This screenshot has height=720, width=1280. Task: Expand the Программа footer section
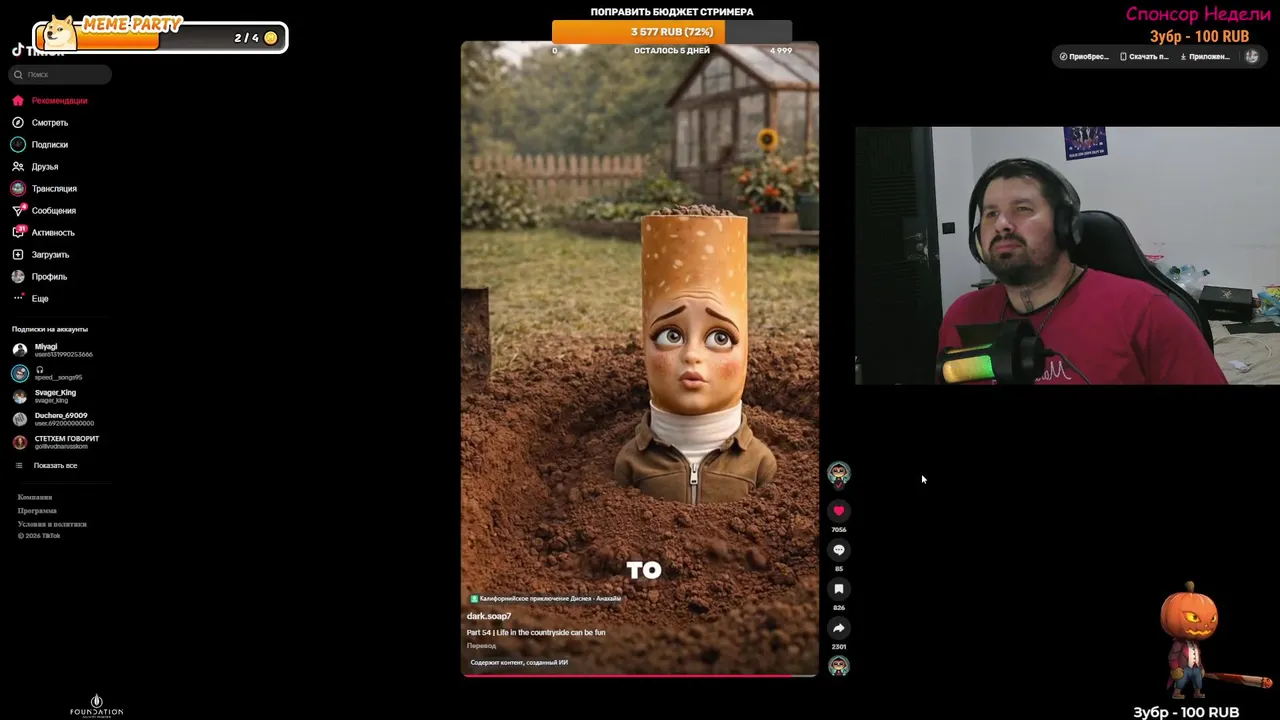click(x=37, y=510)
